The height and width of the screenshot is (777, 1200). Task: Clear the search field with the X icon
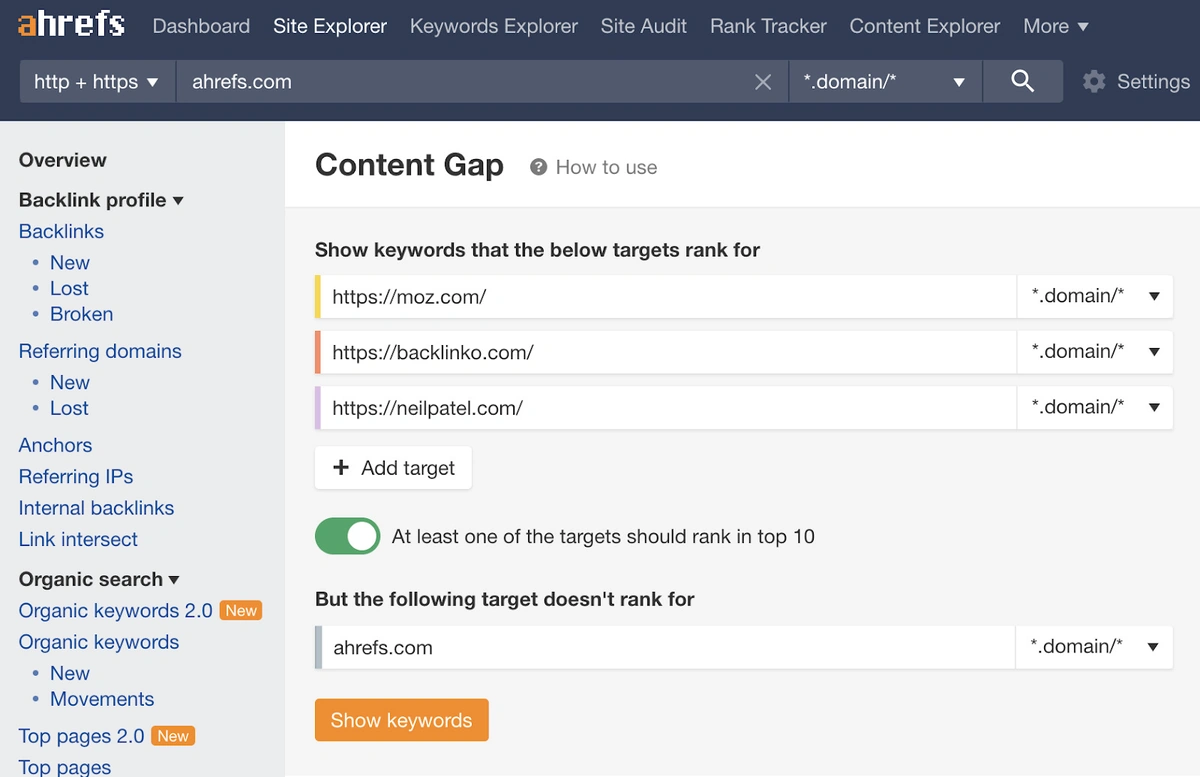[763, 81]
